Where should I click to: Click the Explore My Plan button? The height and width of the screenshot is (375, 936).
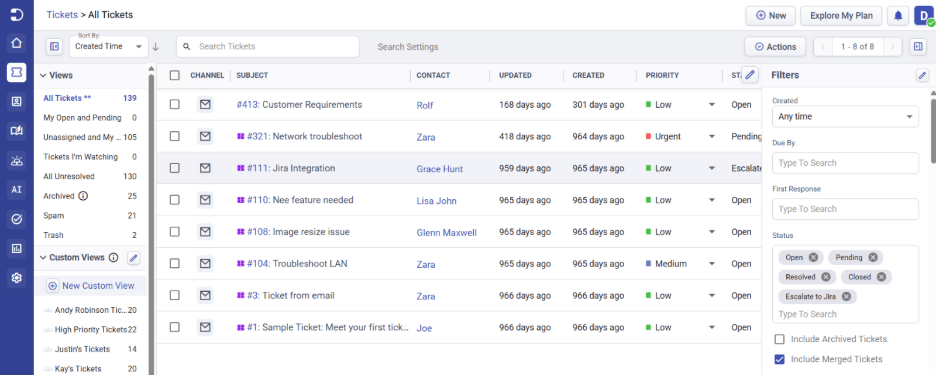(841, 16)
